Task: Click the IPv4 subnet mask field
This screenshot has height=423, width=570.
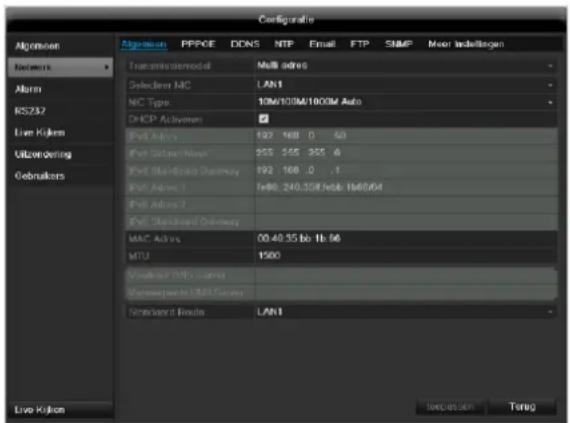Action: pyautogui.click(x=406, y=153)
